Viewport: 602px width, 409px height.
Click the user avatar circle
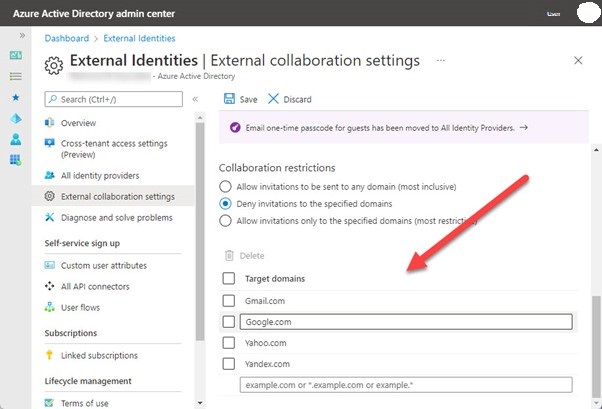(588, 13)
